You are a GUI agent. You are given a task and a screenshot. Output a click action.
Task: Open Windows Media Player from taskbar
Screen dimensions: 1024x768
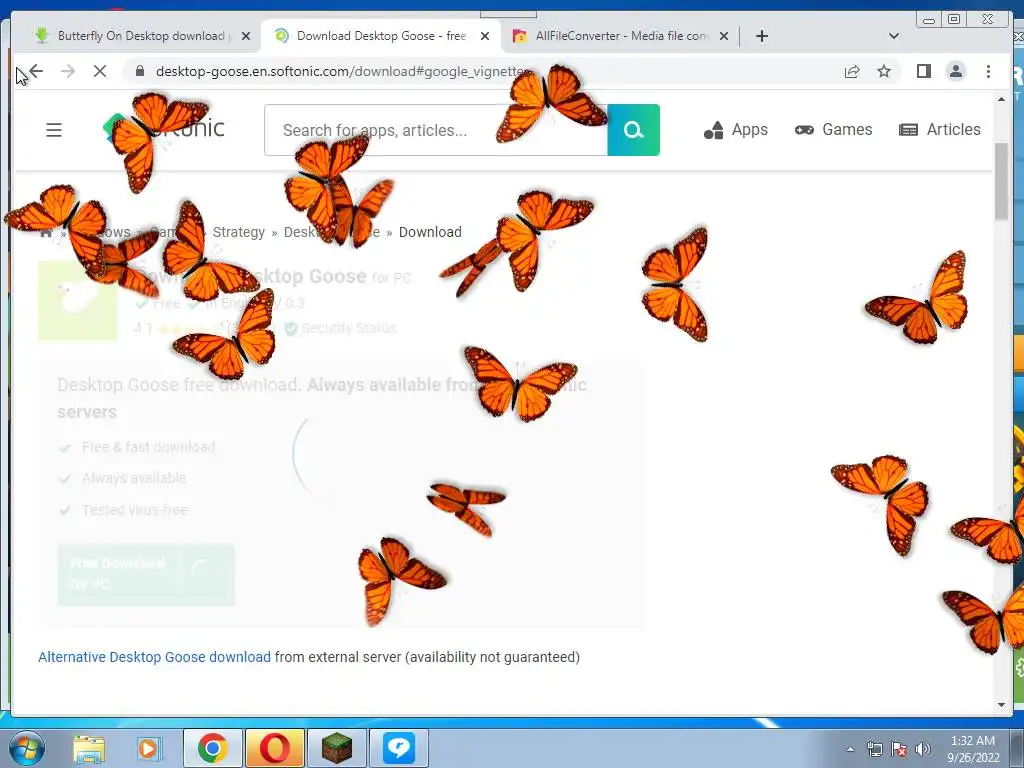coord(149,748)
